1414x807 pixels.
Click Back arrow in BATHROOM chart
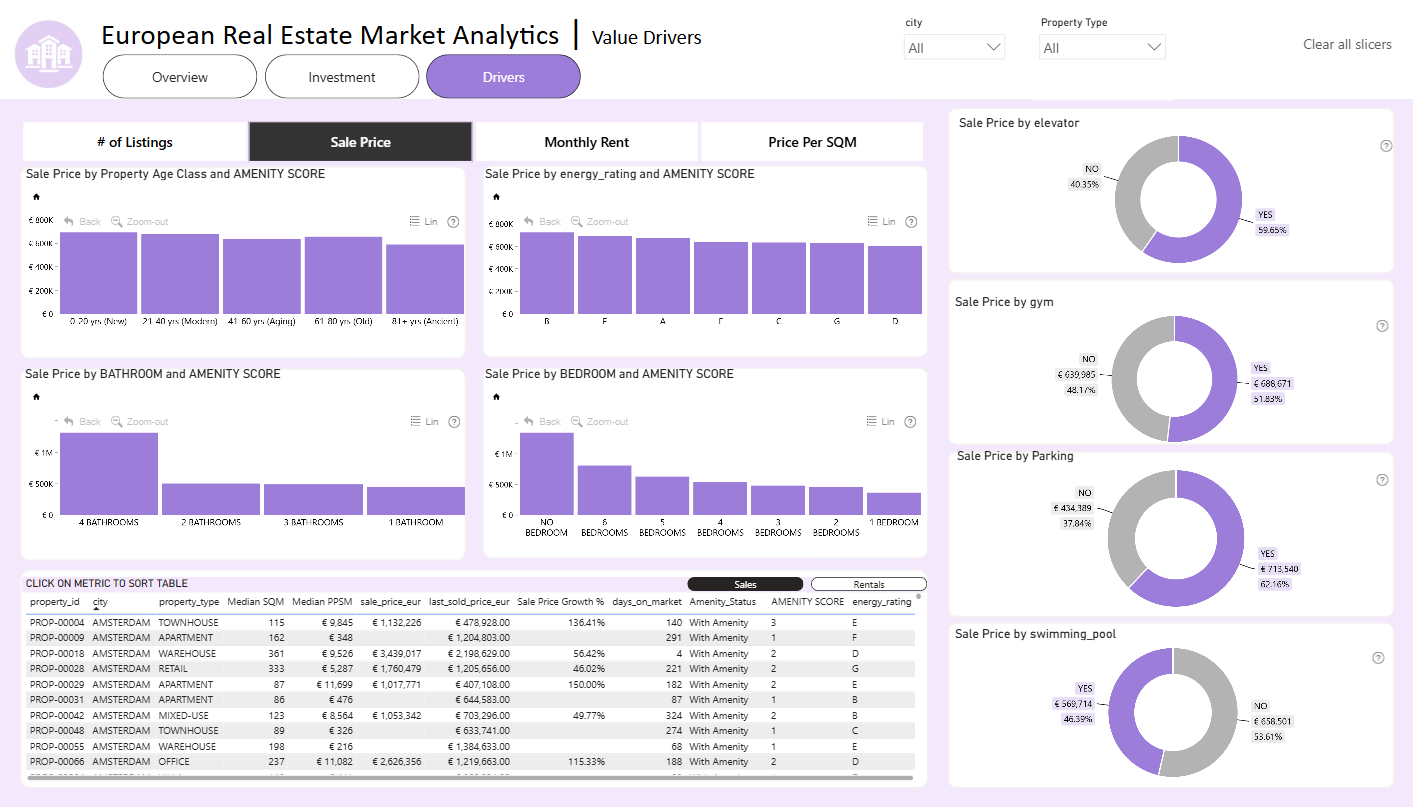[69, 422]
